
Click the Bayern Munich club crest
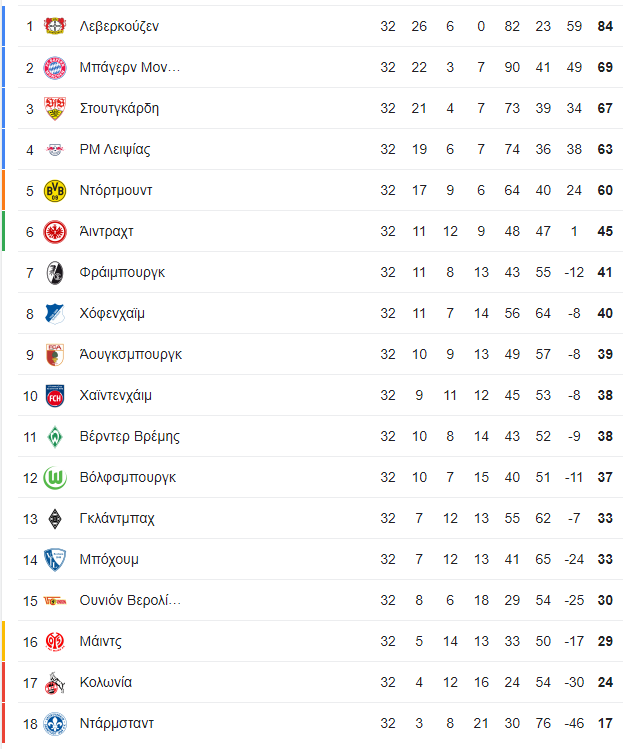click(55, 67)
